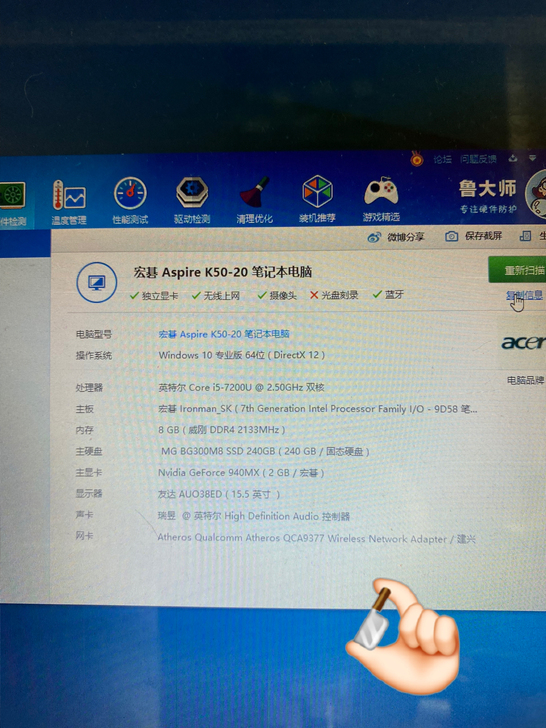Click the 宏碁 Ironman_SK motherboard value
The width and height of the screenshot is (546, 728).
(x=318, y=409)
